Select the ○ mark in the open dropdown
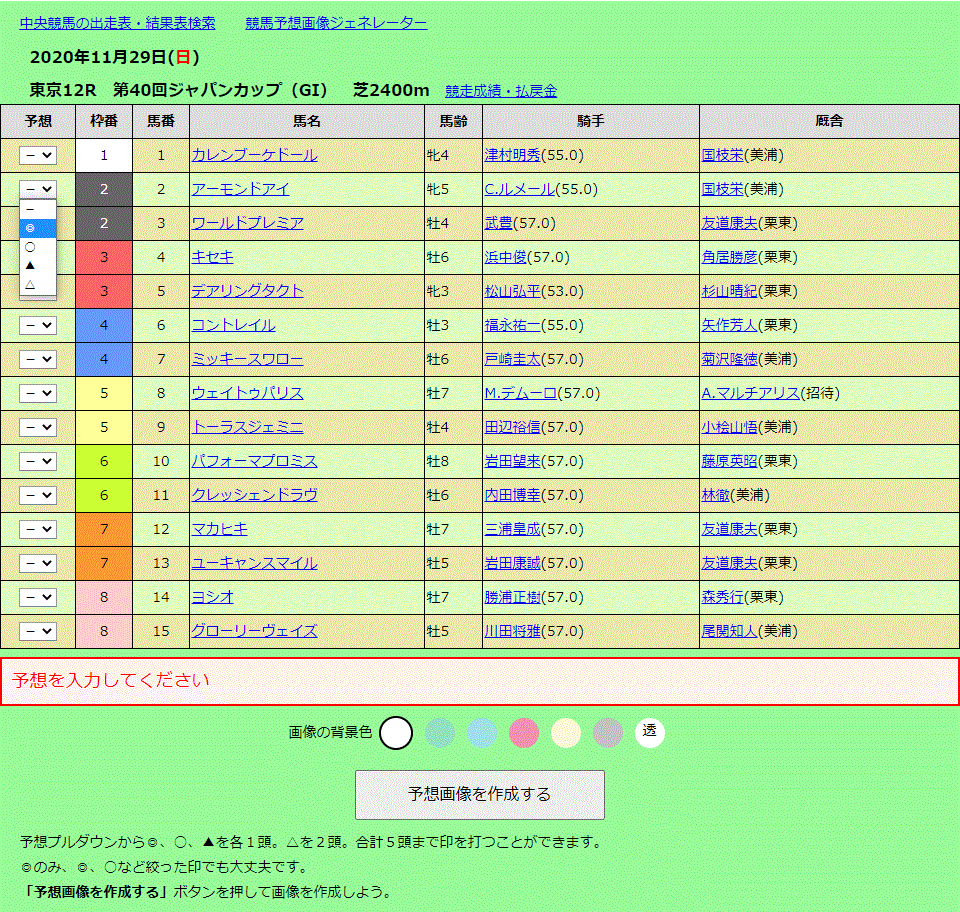Viewport: 960px width, 912px height. click(x=30, y=248)
